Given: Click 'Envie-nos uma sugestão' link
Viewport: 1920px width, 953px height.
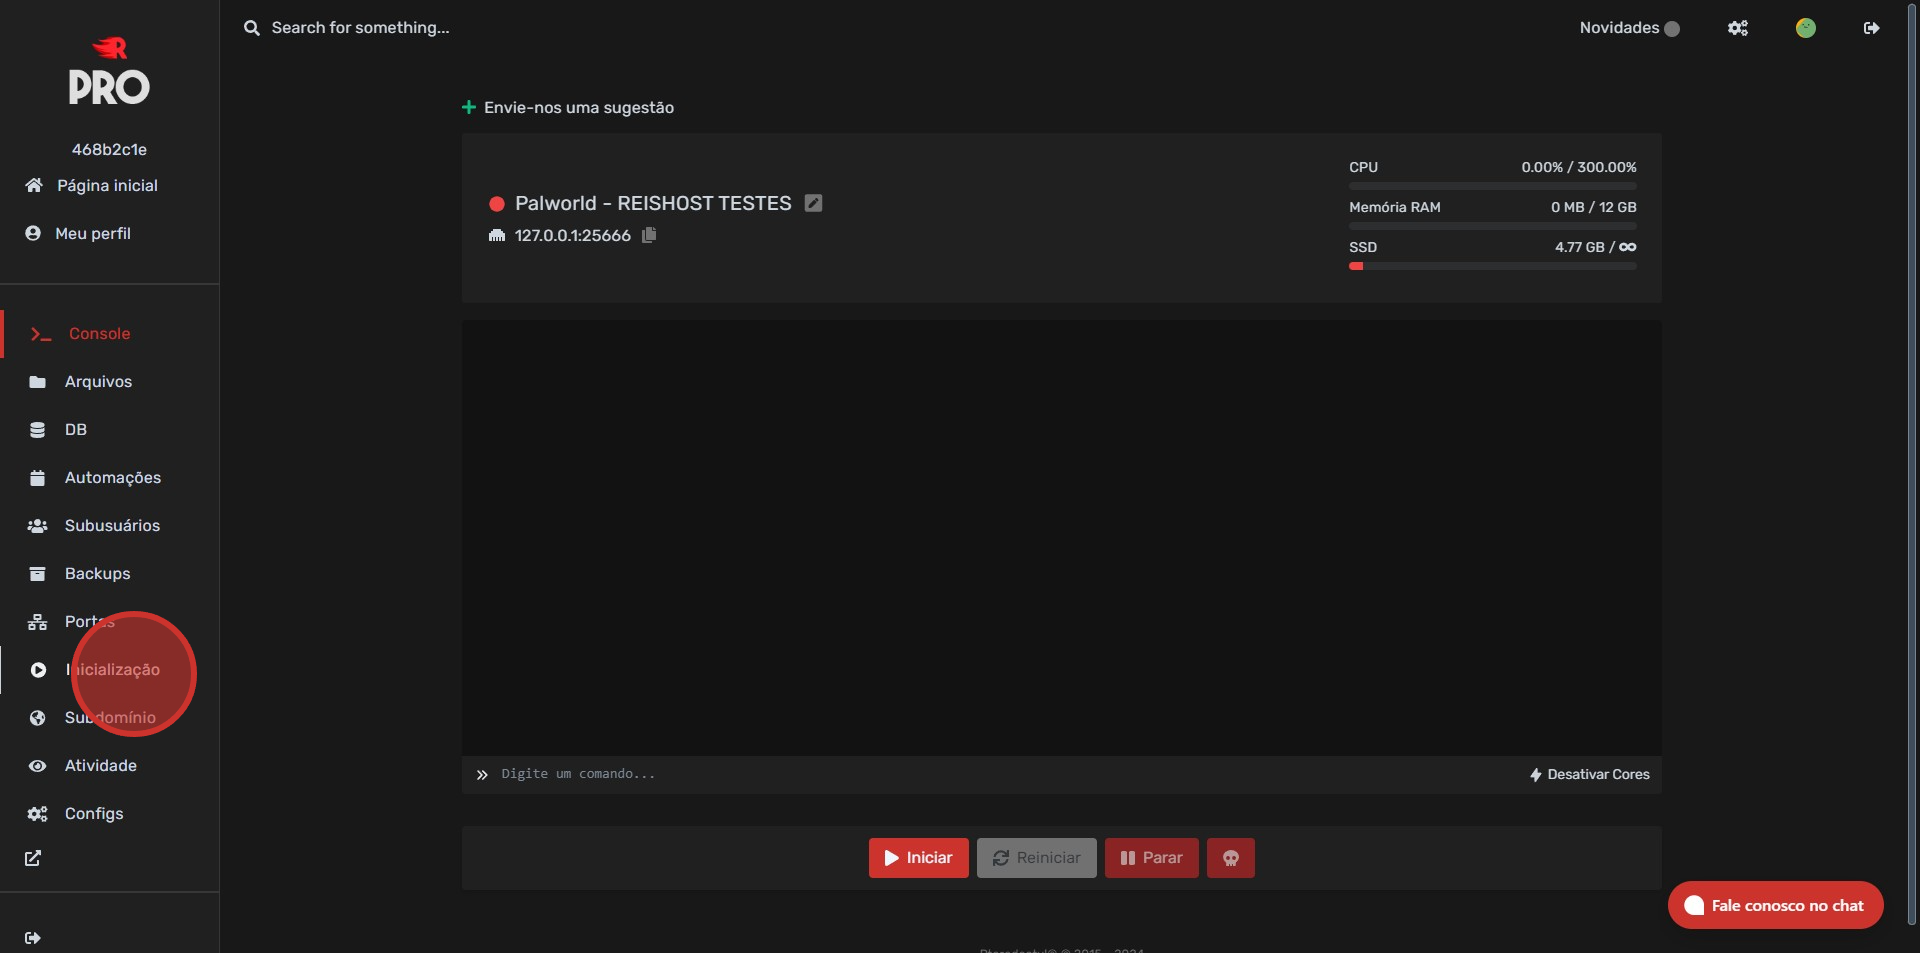Looking at the screenshot, I should pos(567,108).
